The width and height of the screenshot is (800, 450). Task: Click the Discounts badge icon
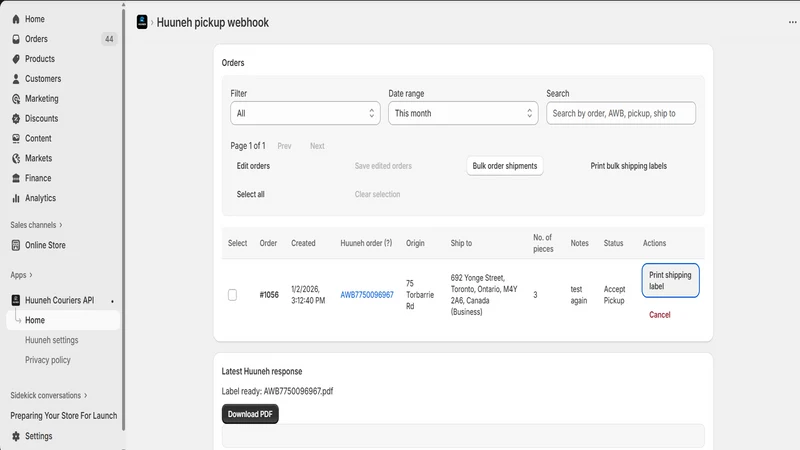pyautogui.click(x=16, y=119)
